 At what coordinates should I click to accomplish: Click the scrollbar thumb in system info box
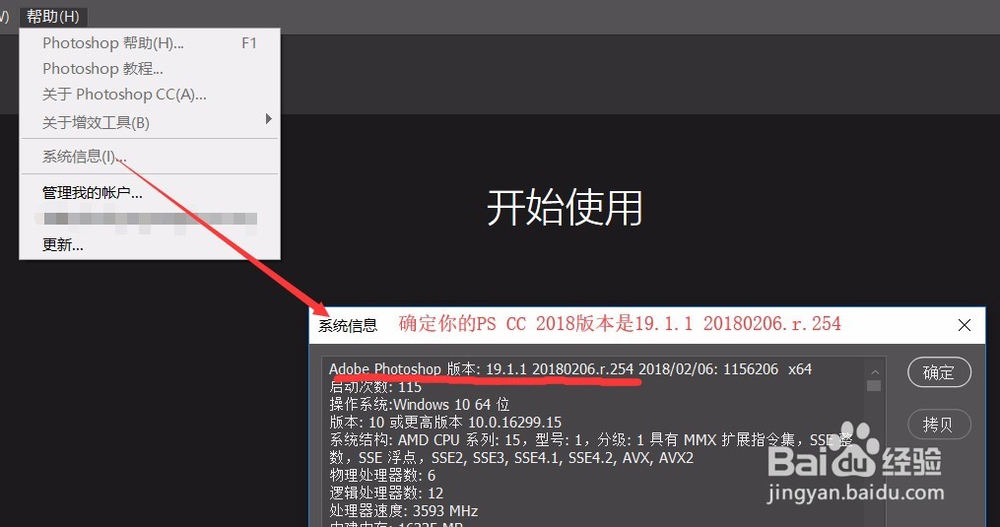tap(874, 386)
